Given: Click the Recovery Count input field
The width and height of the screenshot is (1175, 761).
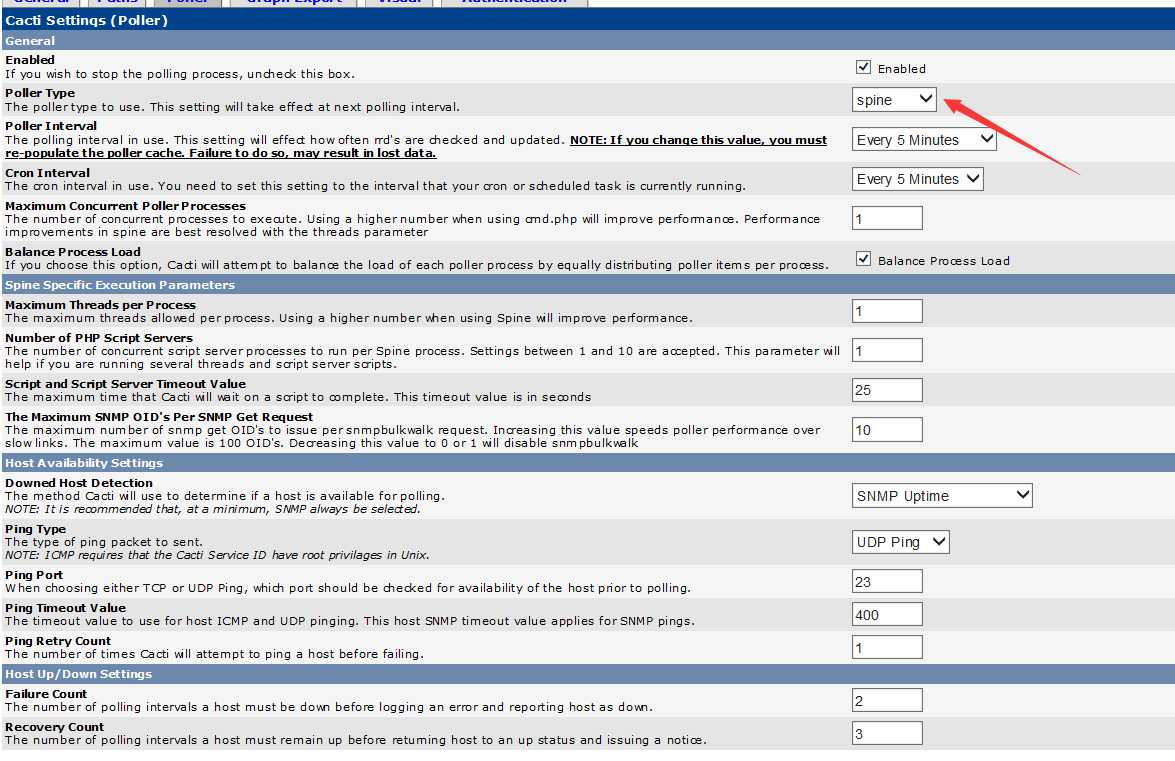Looking at the screenshot, I should (887, 733).
